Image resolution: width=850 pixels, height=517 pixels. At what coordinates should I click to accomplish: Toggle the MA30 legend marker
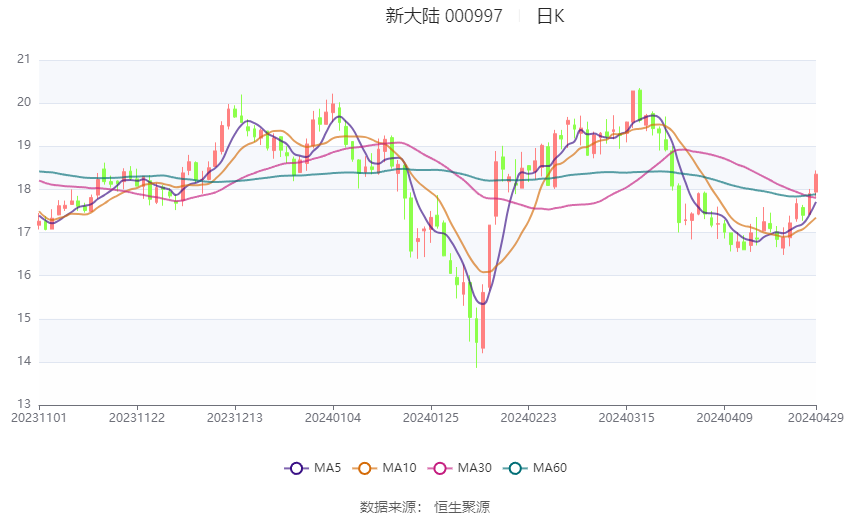tap(440, 468)
